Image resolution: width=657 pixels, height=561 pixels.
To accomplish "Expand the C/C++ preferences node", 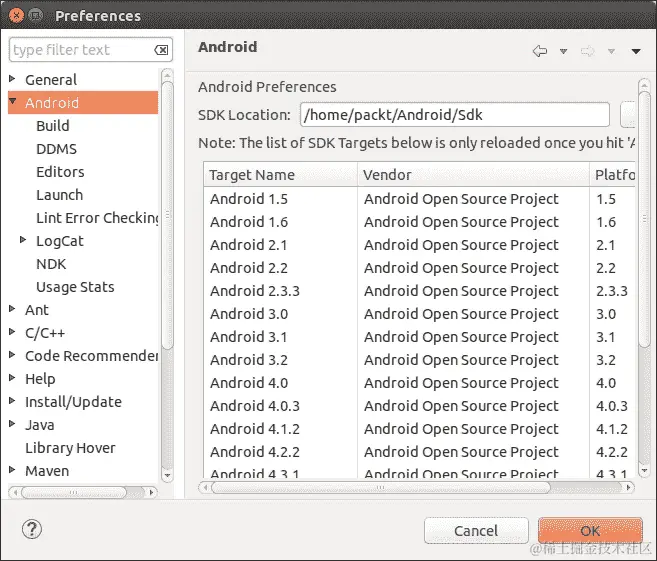I will coord(12,332).
